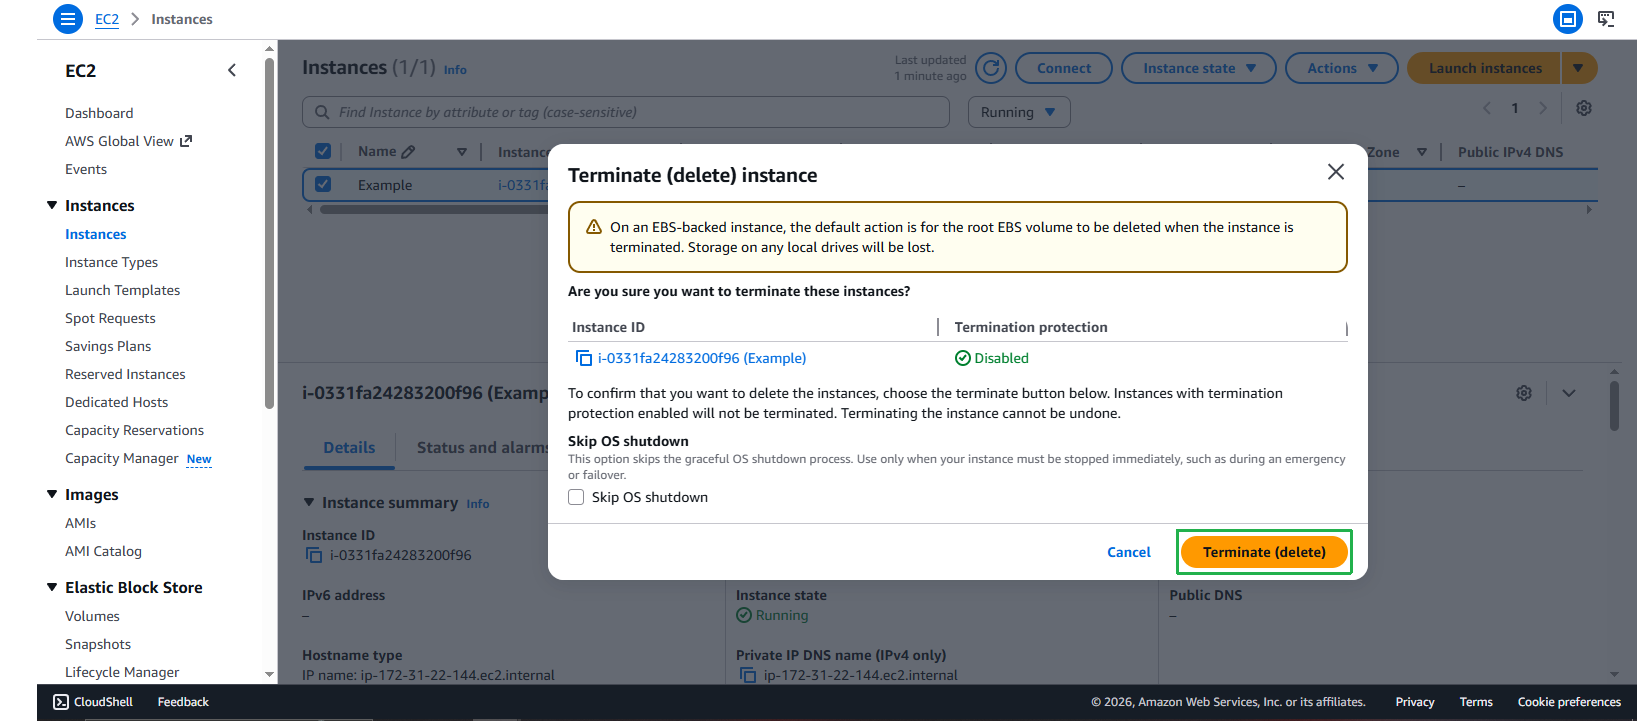Click the green Running status icon in details

pos(744,615)
